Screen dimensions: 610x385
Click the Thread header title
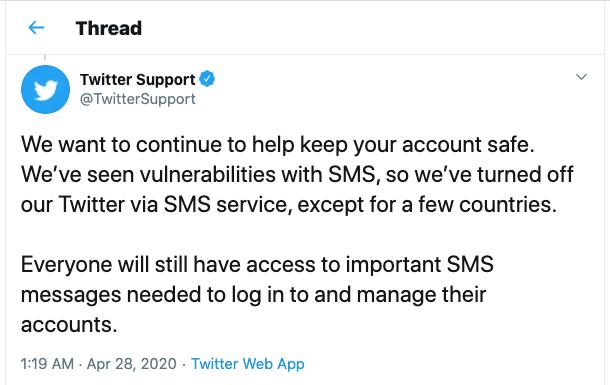coord(109,28)
